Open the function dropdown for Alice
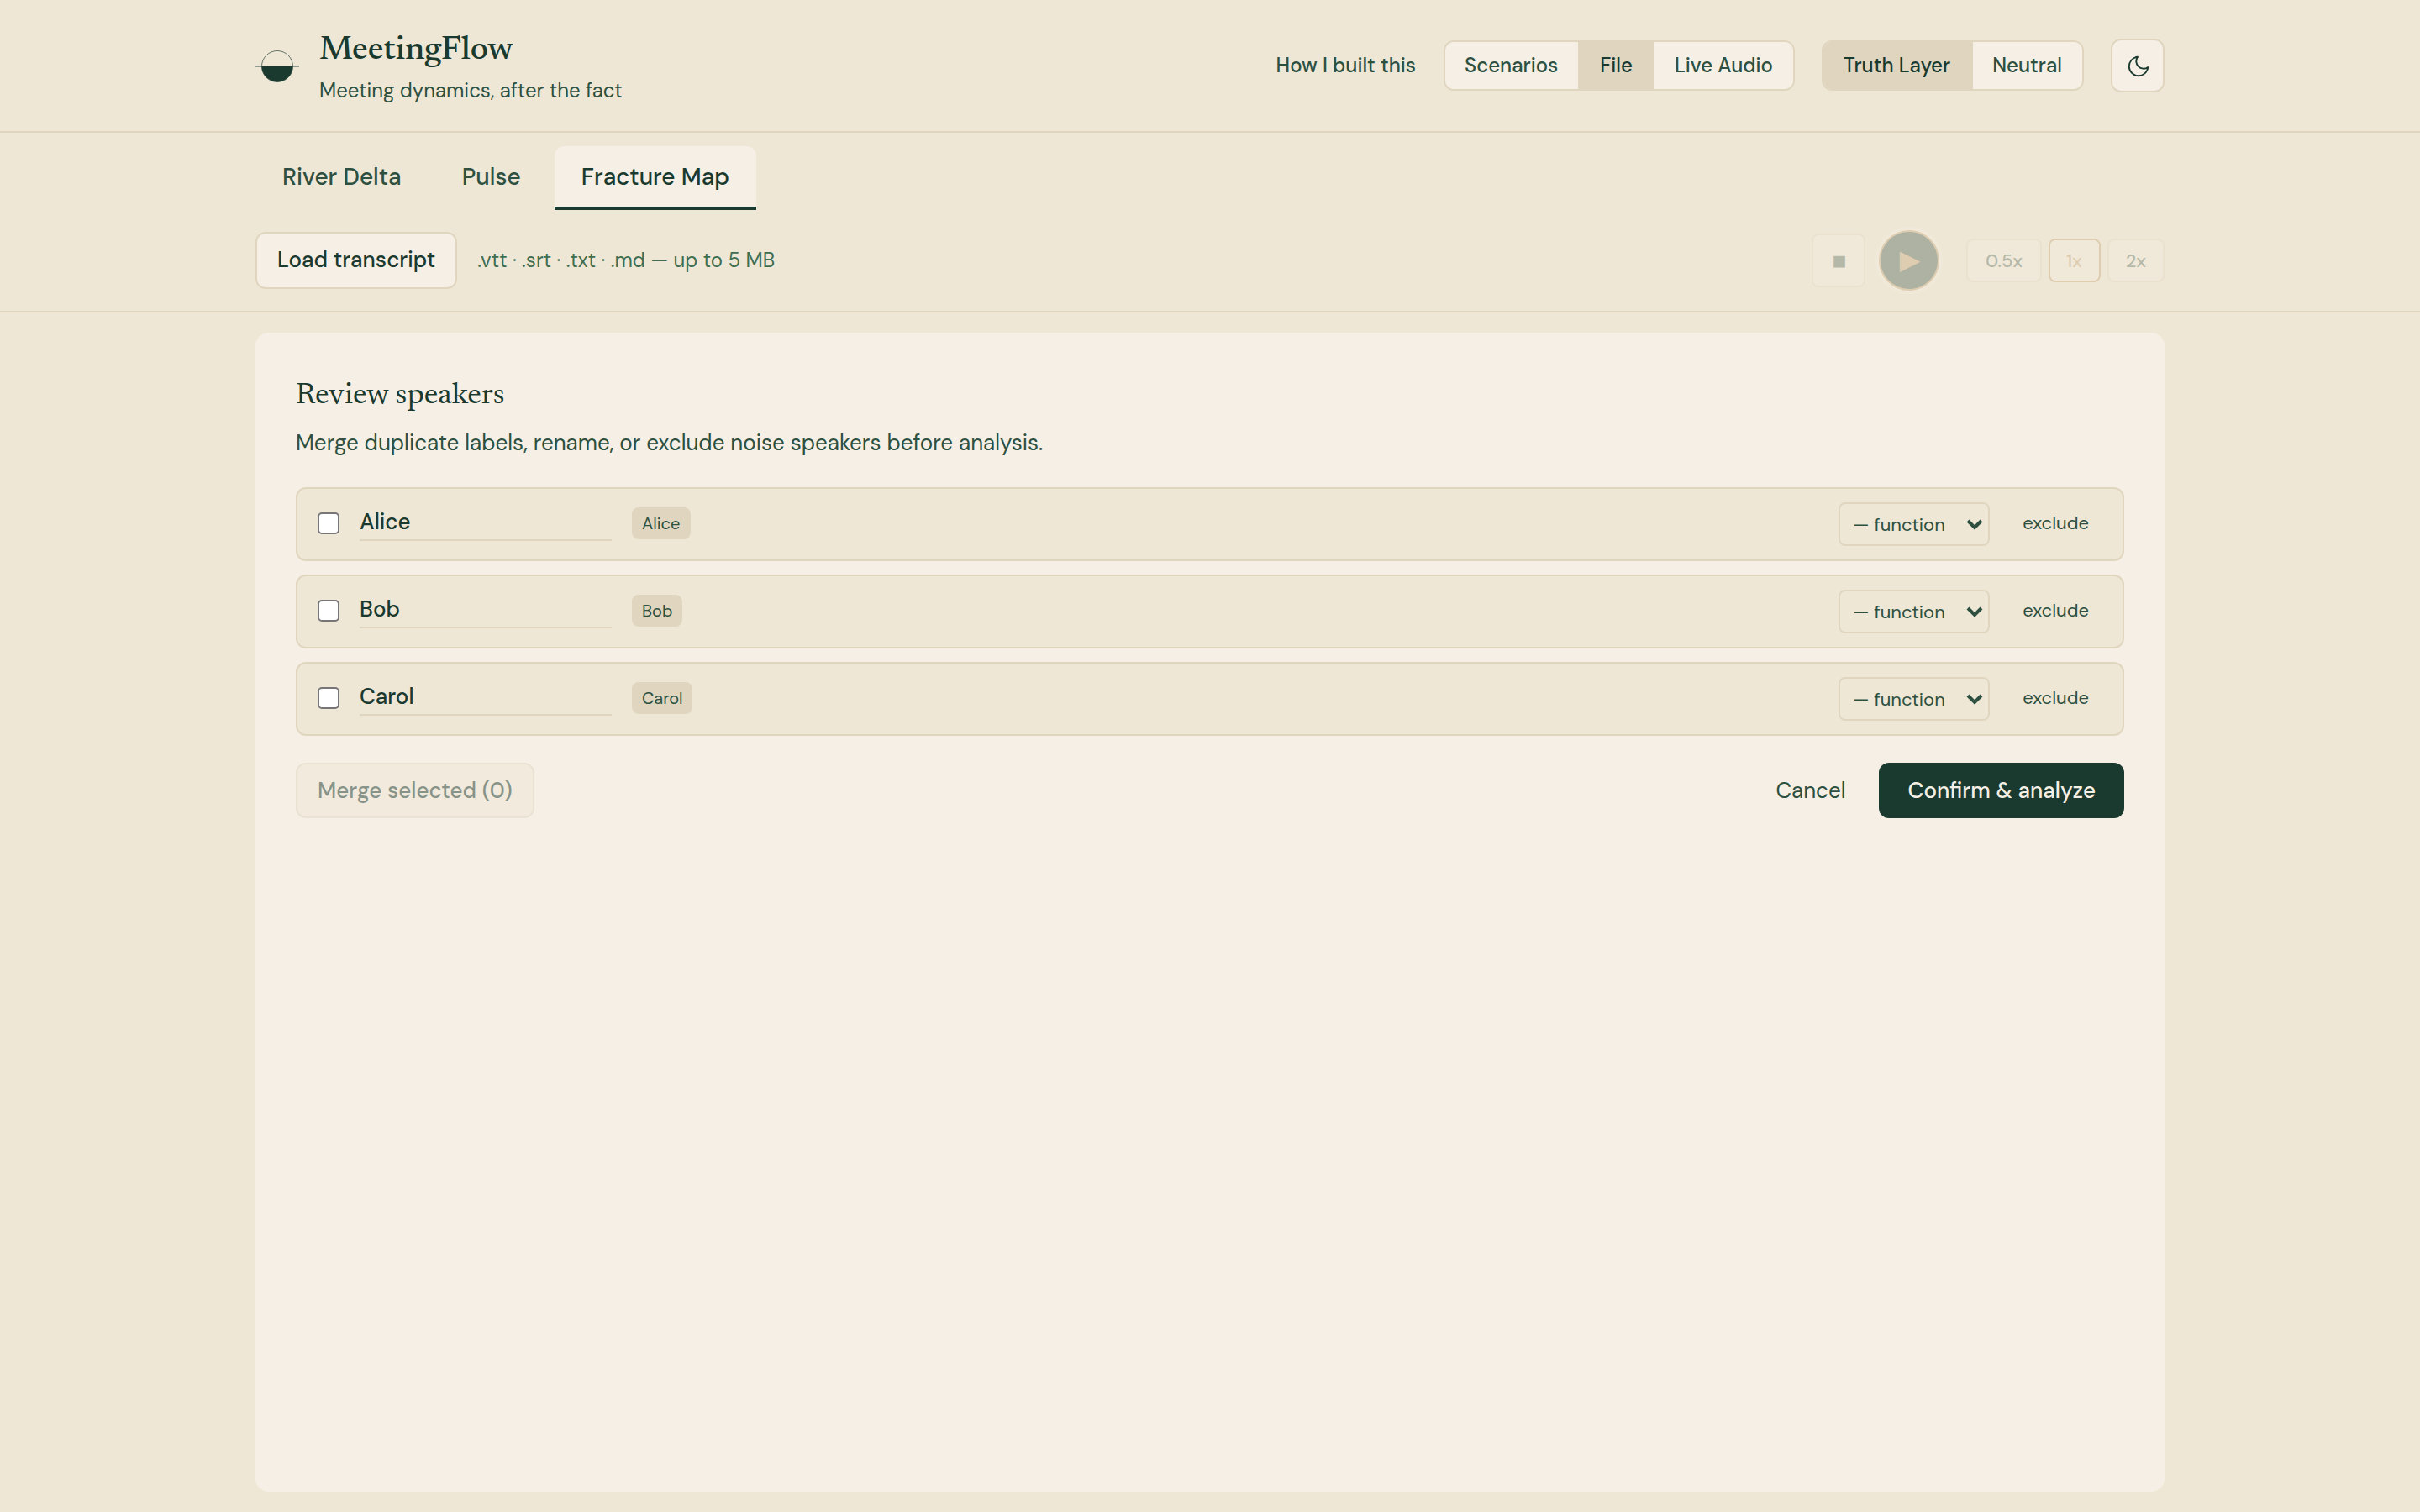This screenshot has width=2420, height=1512. (1913, 524)
